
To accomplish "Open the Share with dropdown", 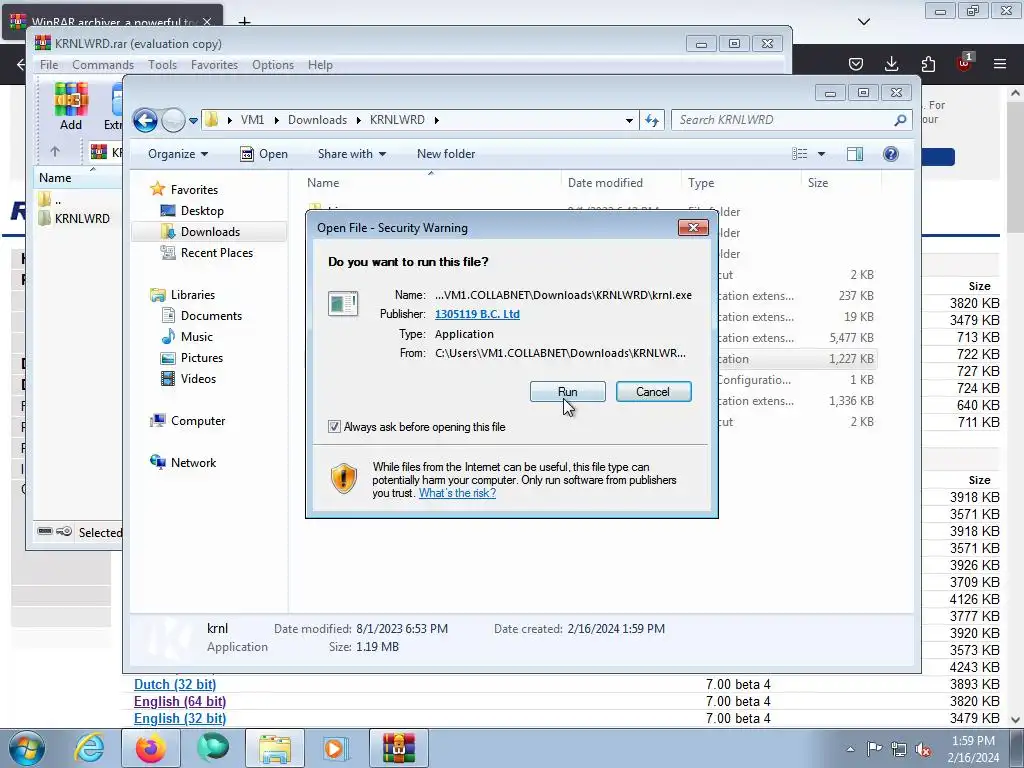I will point(351,153).
